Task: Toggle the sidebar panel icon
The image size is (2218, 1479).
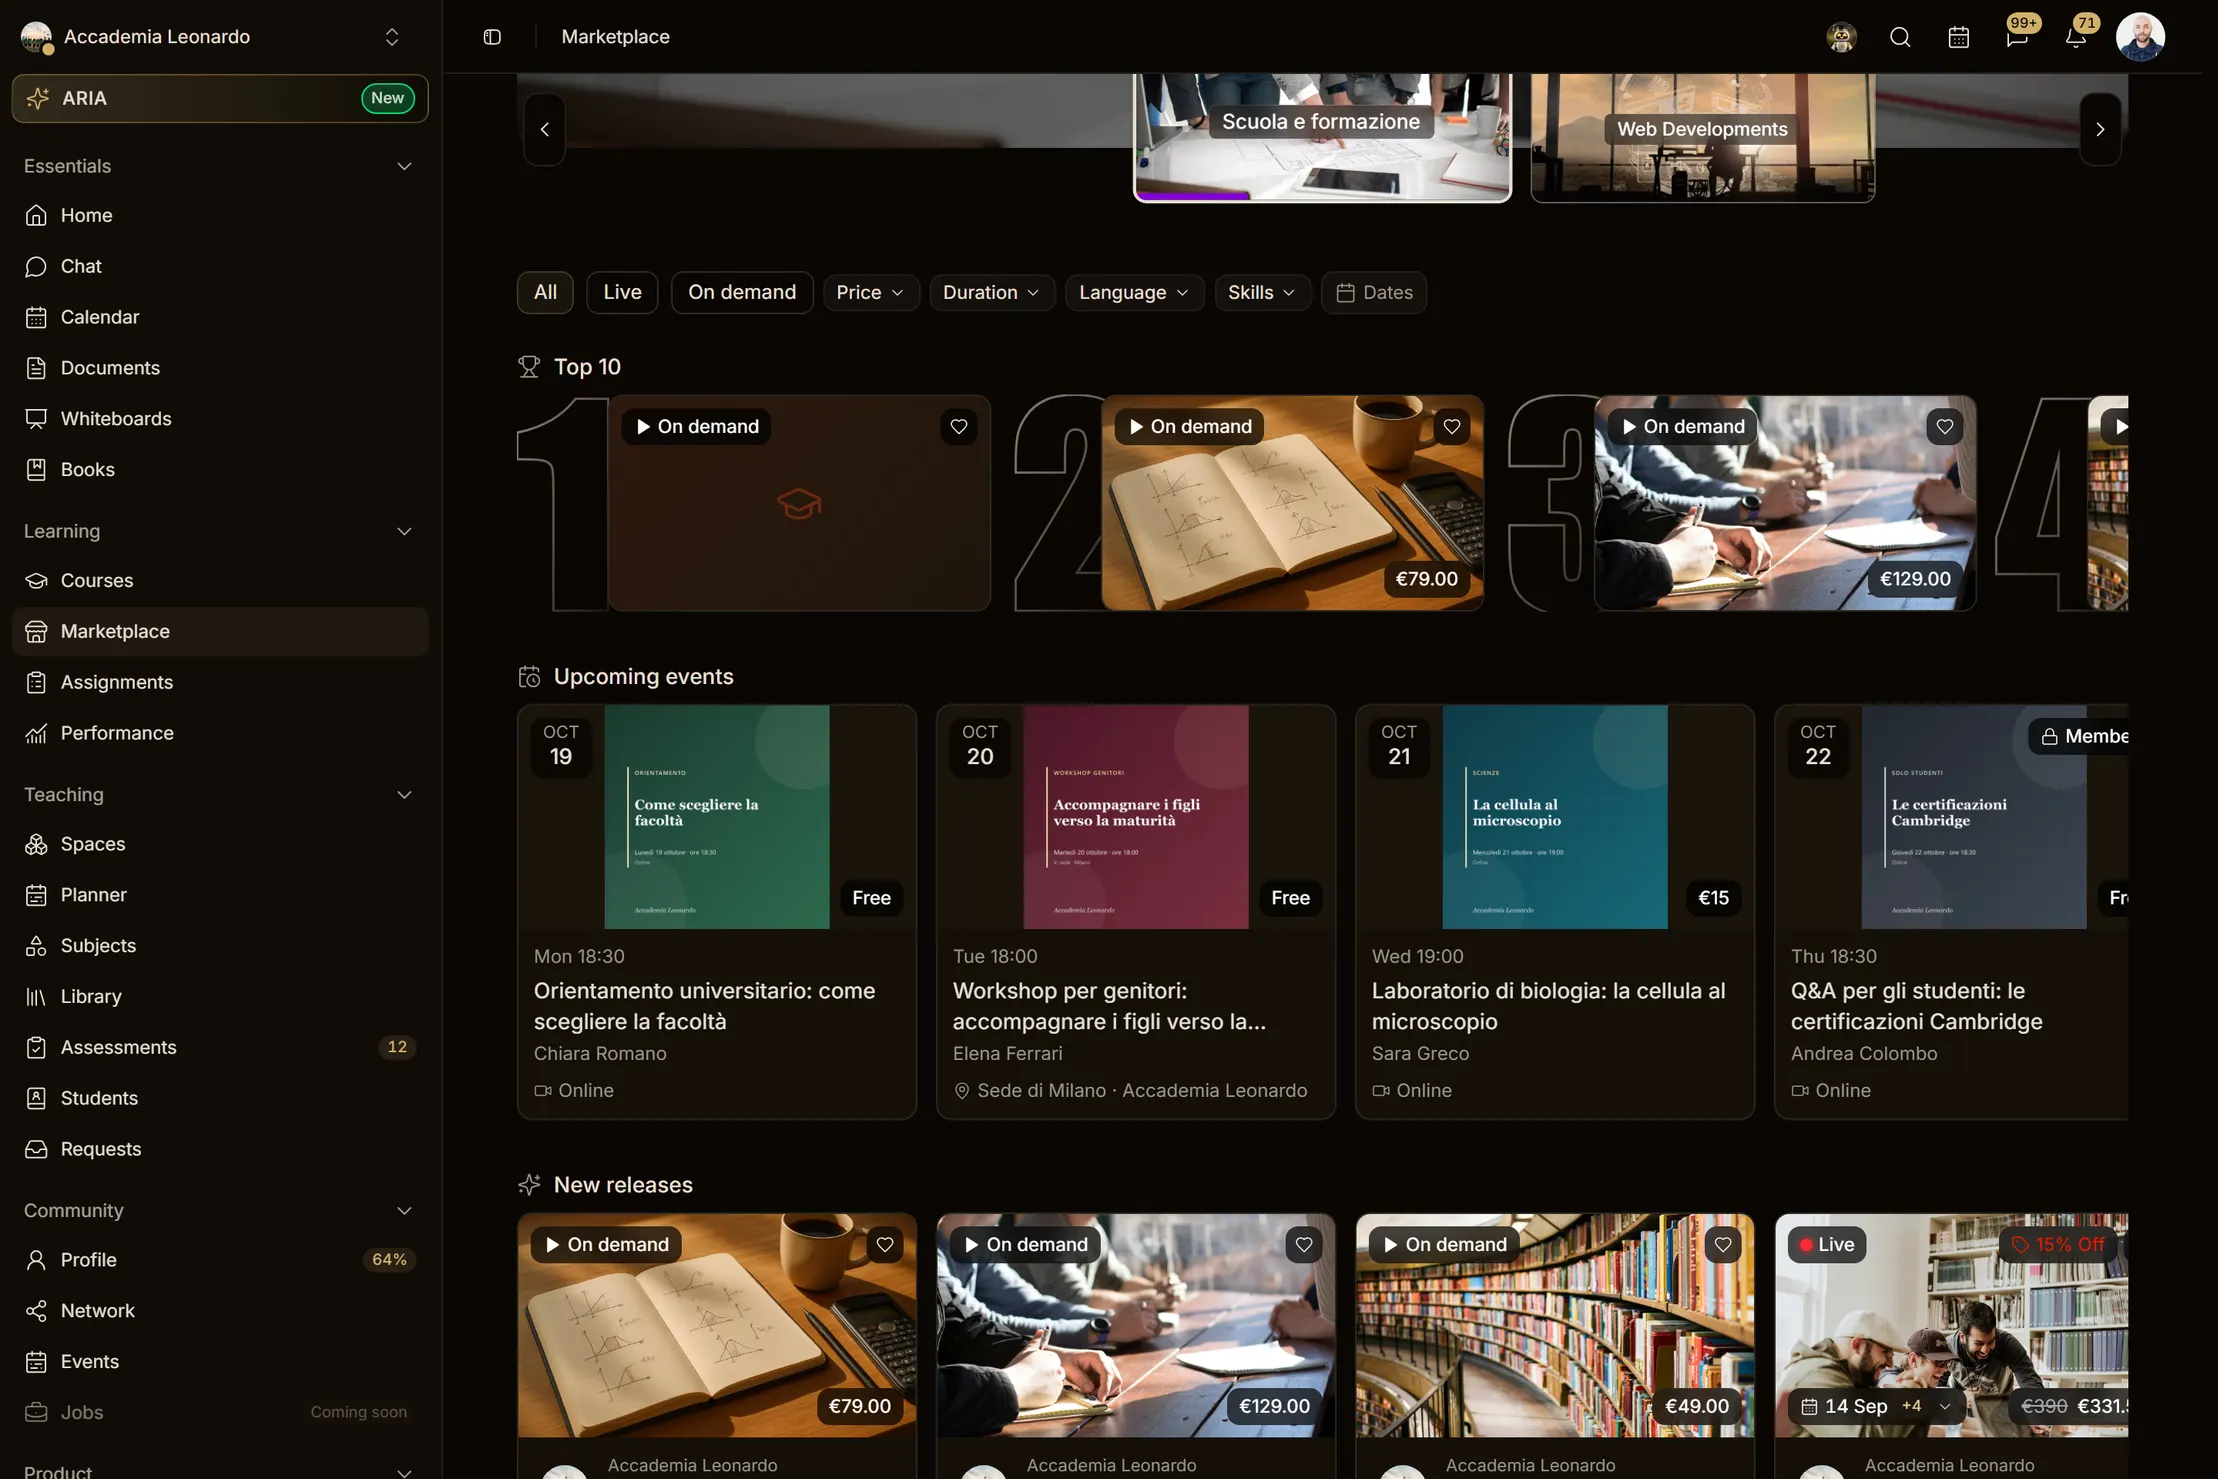Action: tap(492, 37)
